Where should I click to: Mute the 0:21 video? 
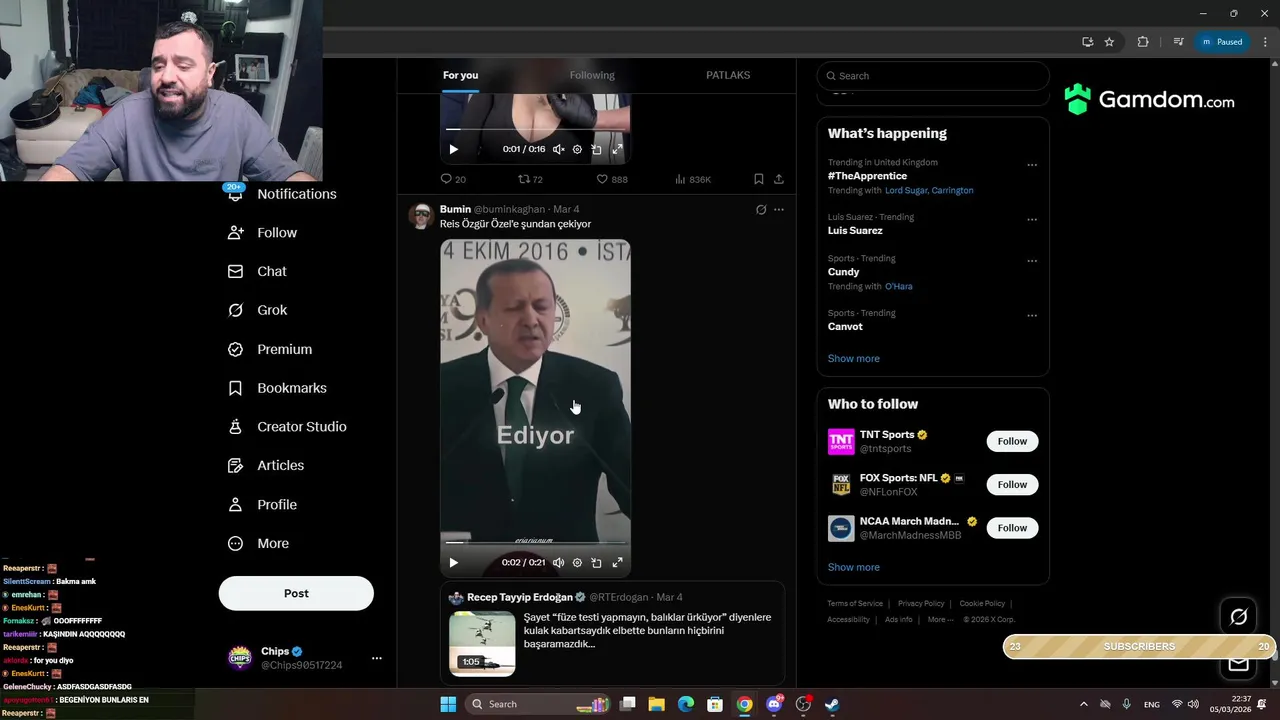point(558,563)
